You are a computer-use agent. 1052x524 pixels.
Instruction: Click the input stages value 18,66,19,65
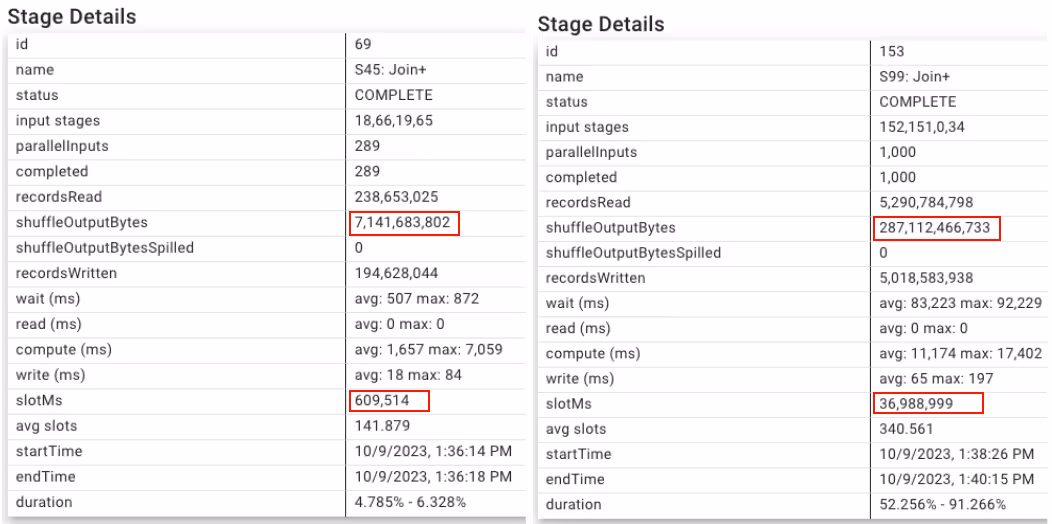[x=396, y=121]
